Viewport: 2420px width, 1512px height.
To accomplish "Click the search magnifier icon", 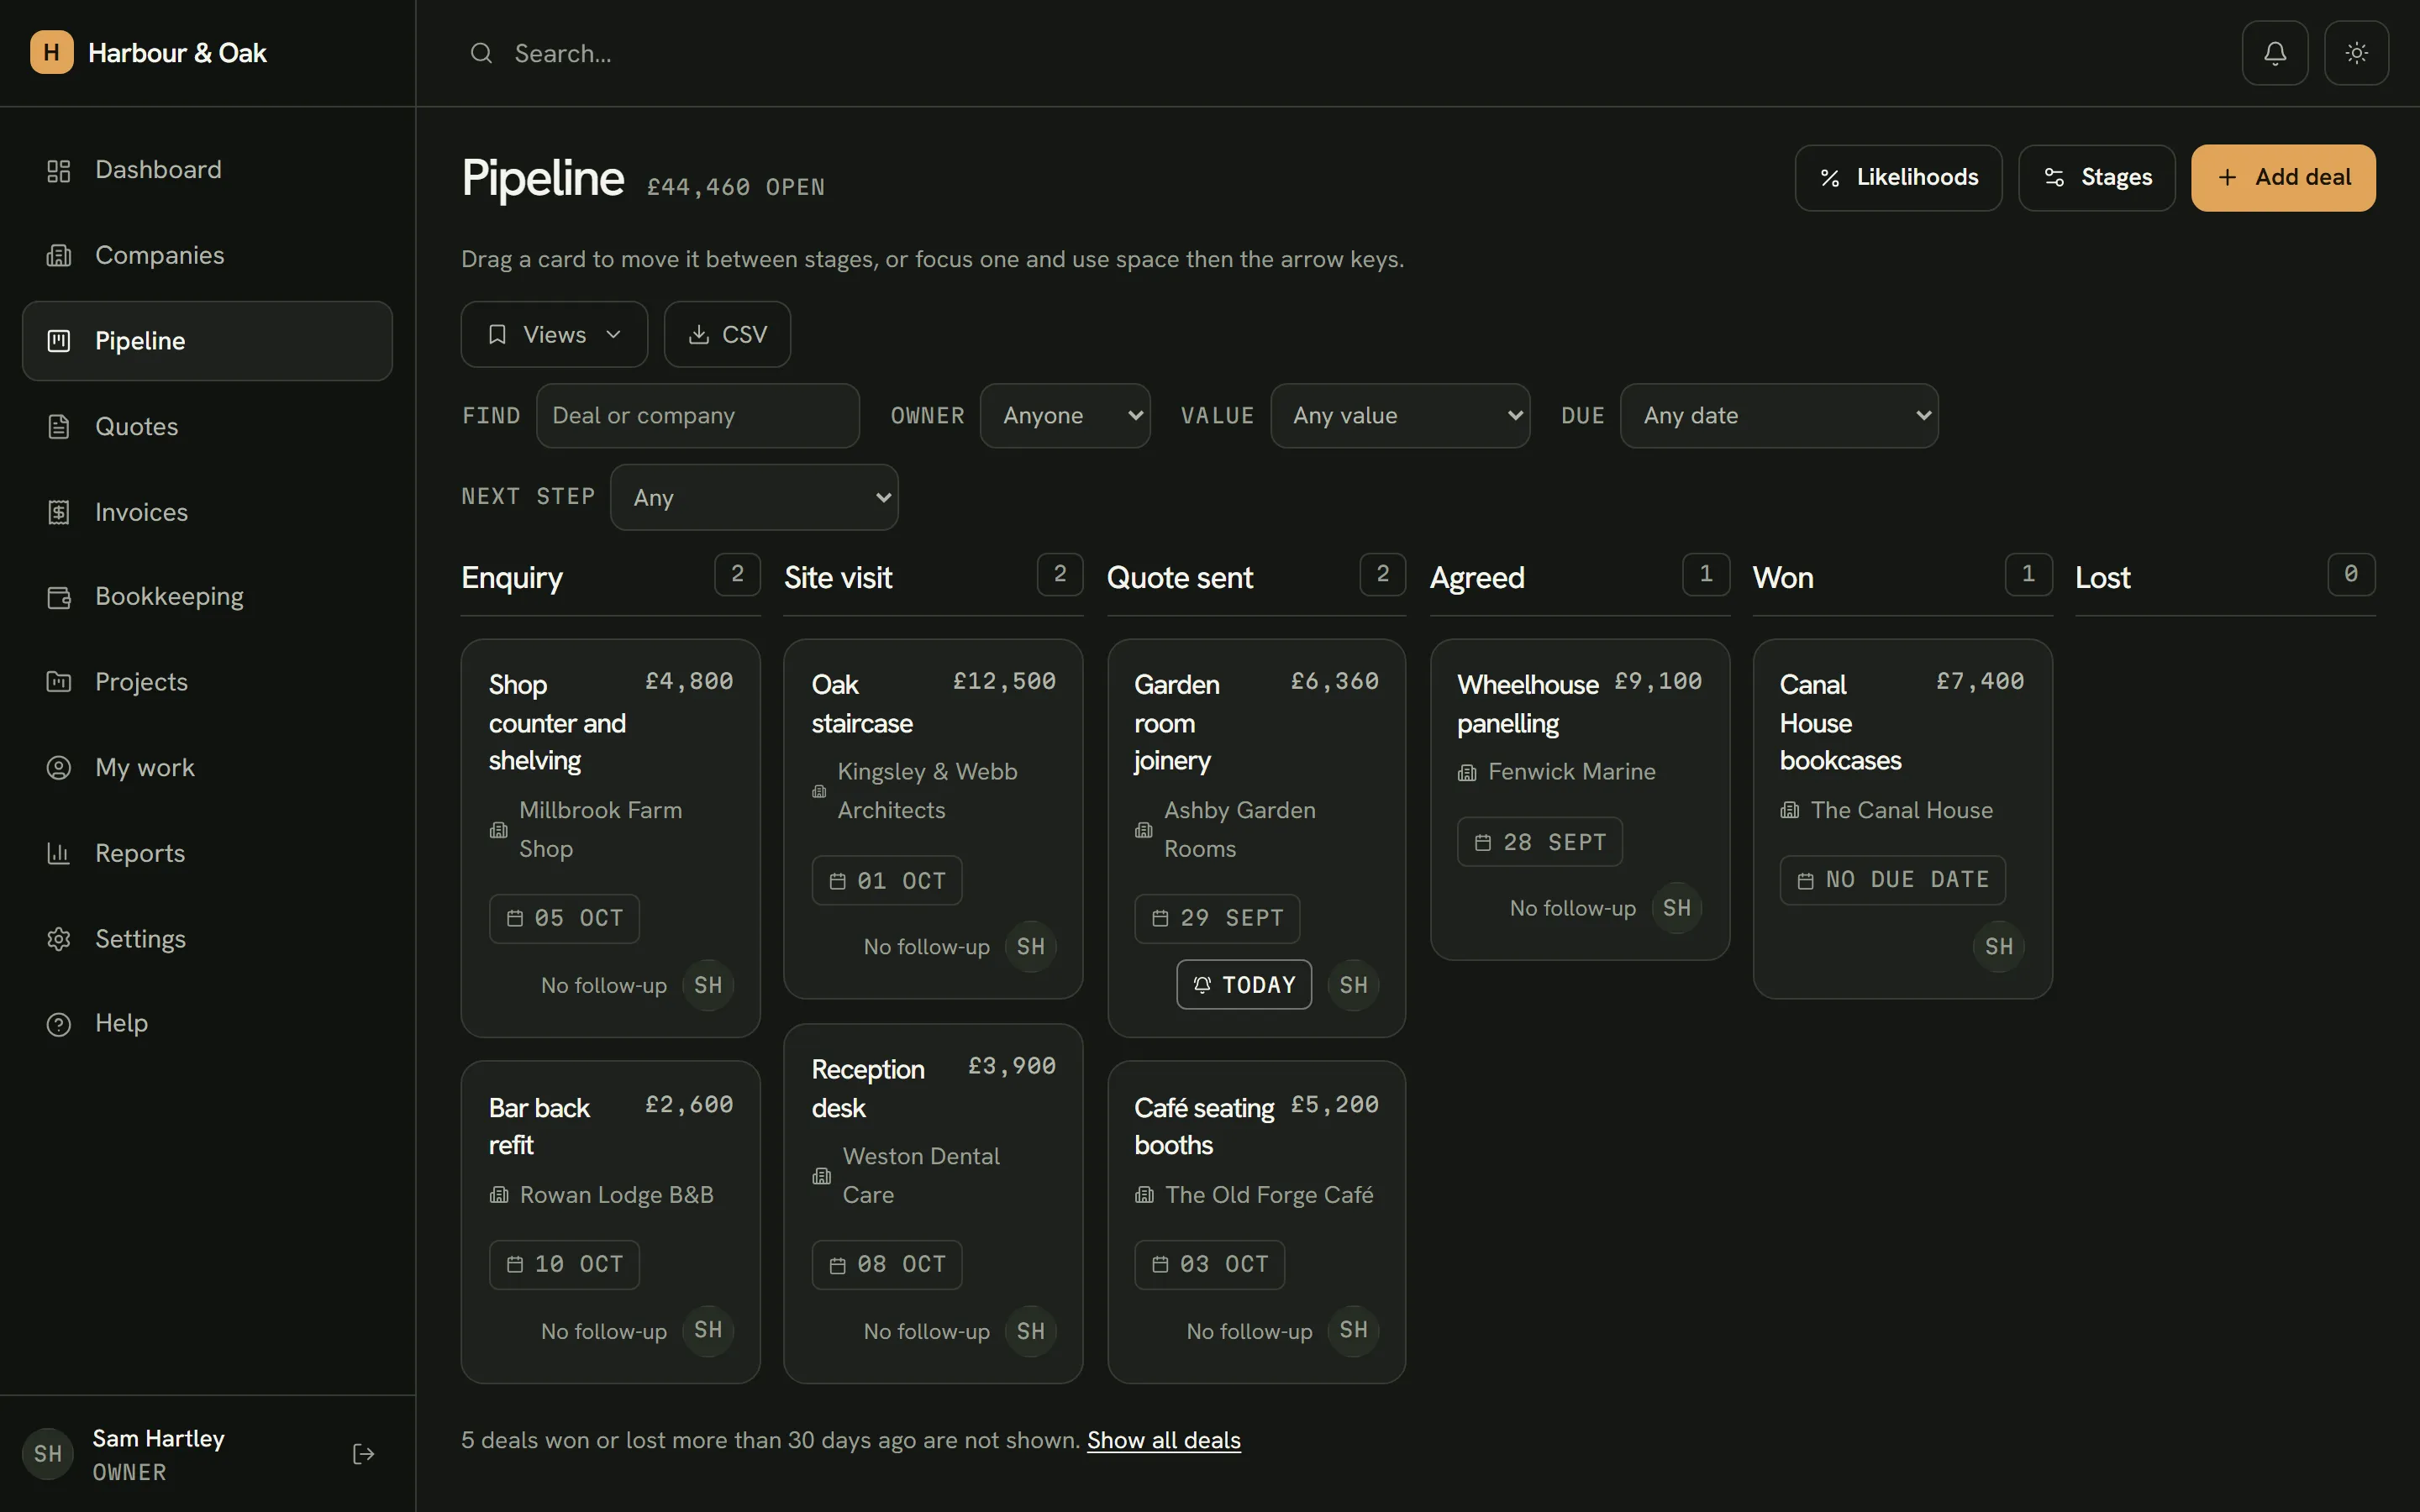I will (481, 53).
